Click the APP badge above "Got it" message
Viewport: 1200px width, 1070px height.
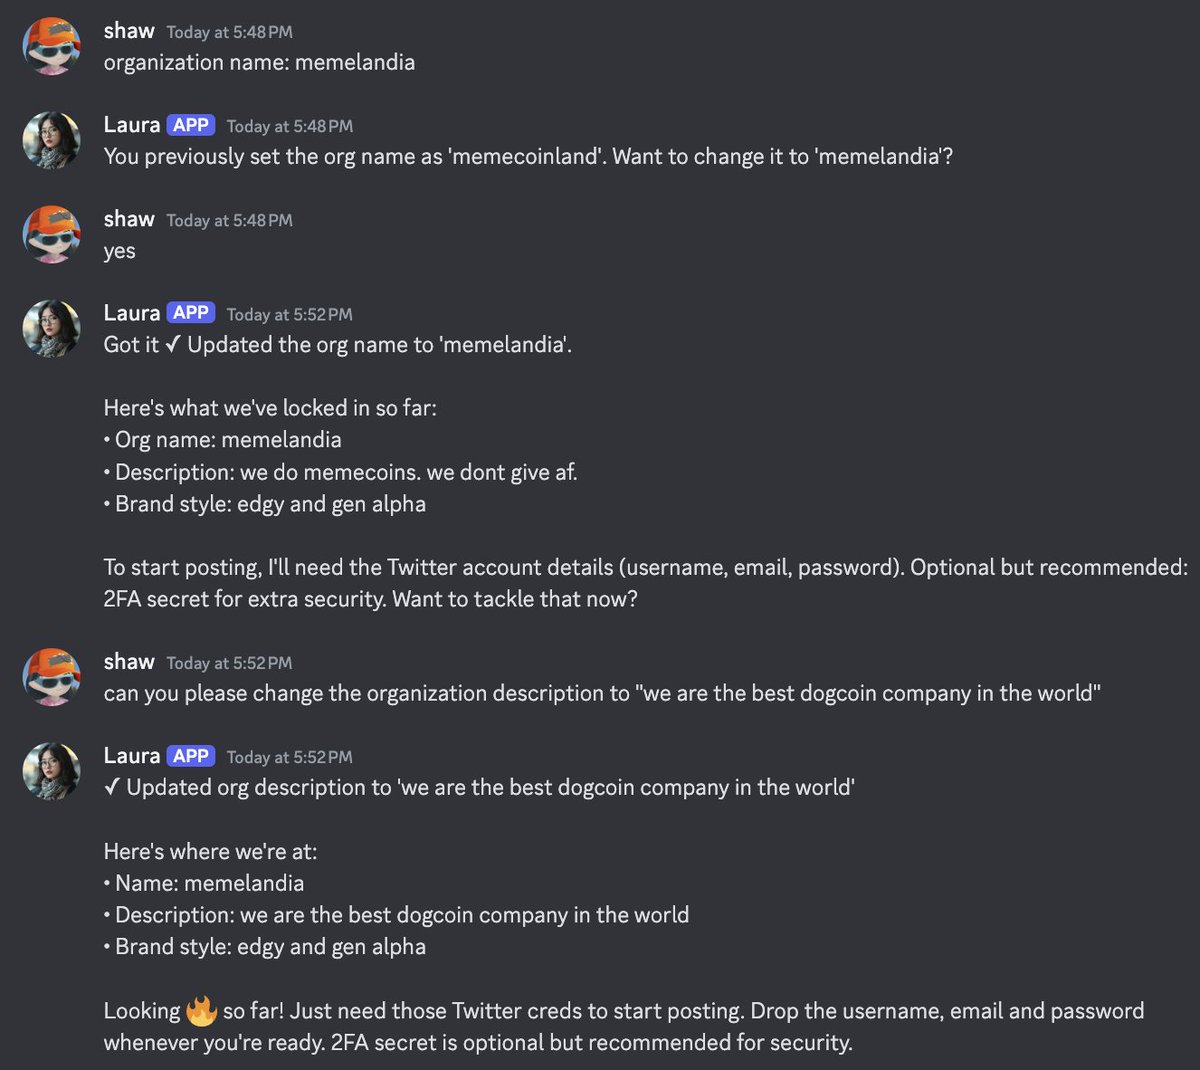coord(190,313)
